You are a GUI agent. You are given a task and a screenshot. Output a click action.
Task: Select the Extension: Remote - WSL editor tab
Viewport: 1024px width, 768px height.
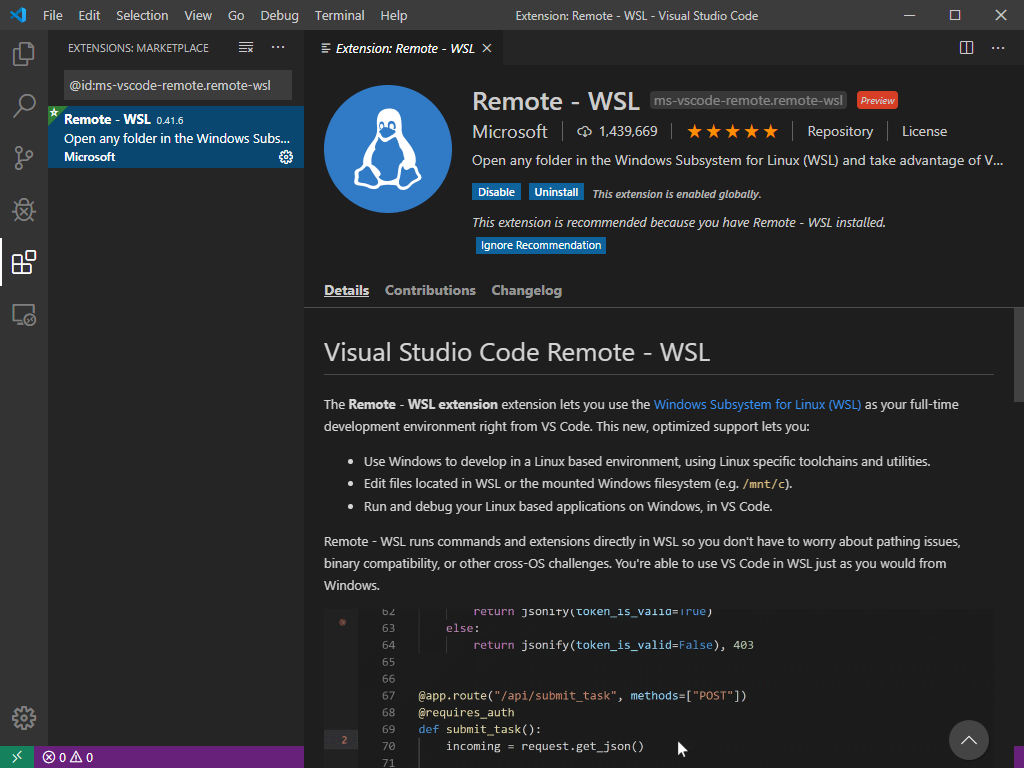tap(404, 48)
